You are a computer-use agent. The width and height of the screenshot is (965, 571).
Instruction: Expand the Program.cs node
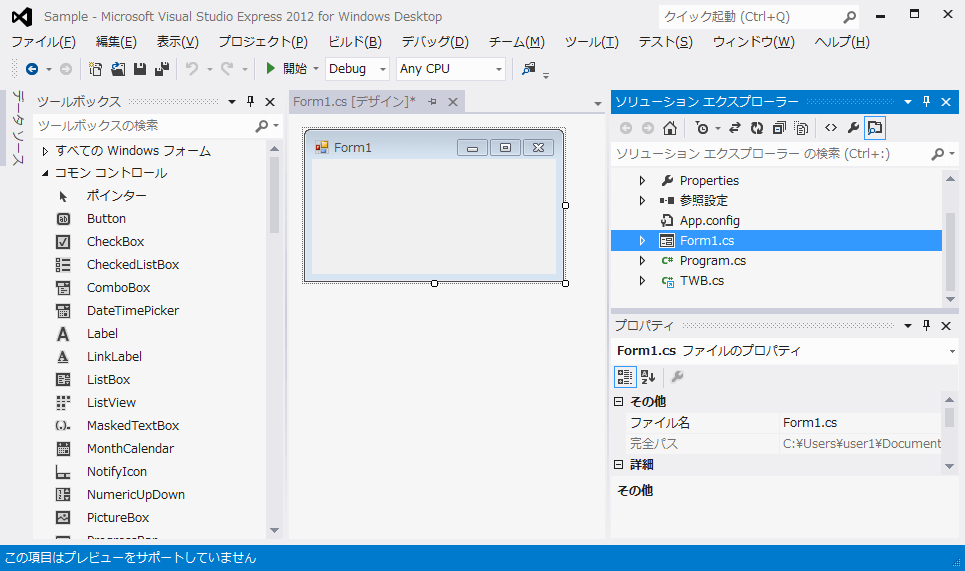[642, 261]
